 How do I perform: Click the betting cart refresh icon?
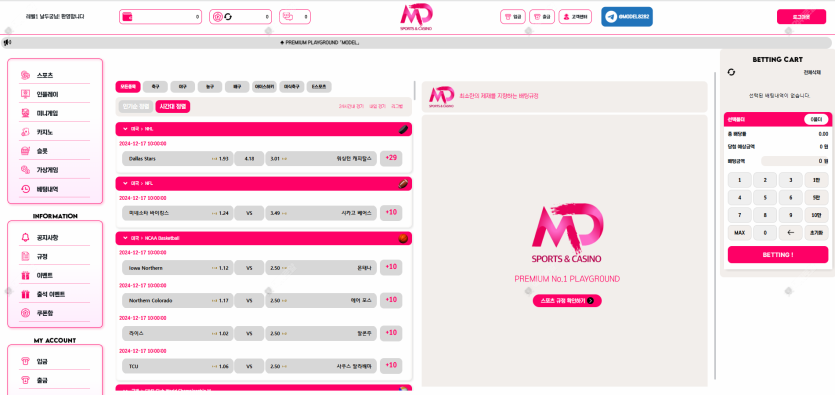point(731,72)
